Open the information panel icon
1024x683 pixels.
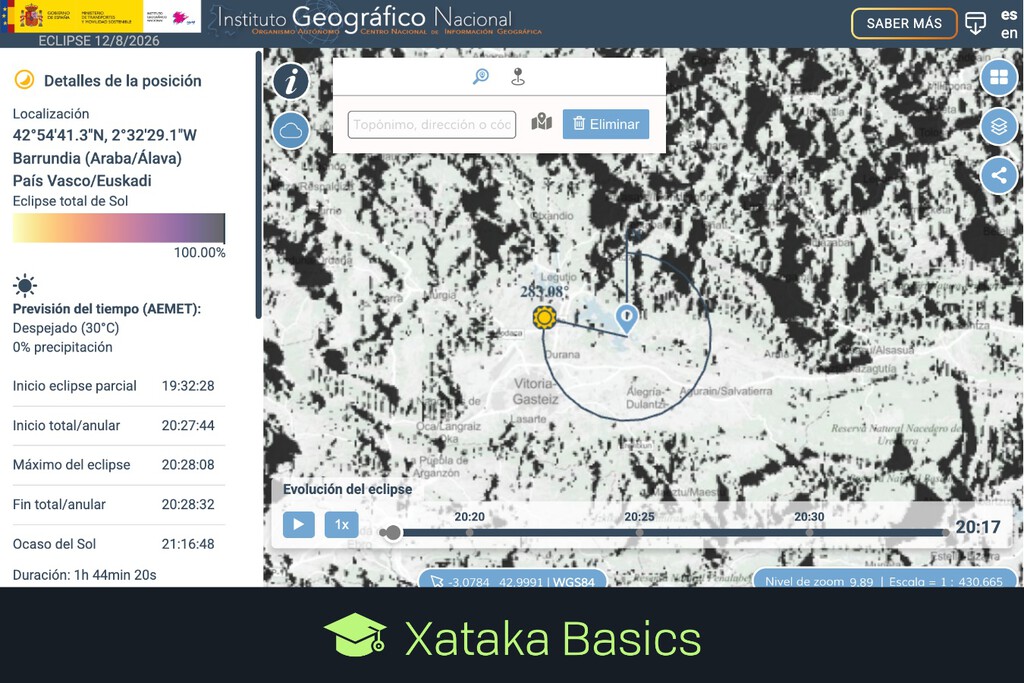[291, 82]
